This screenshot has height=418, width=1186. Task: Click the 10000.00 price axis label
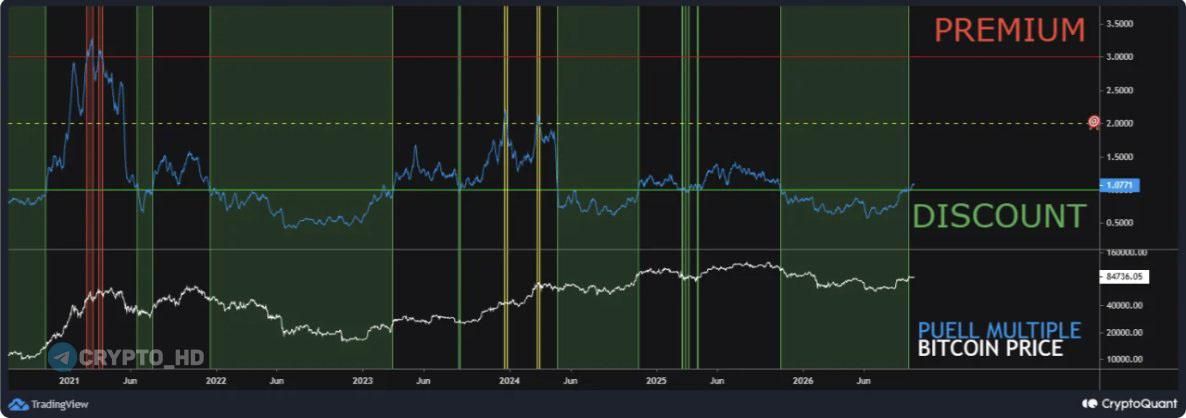point(1125,359)
